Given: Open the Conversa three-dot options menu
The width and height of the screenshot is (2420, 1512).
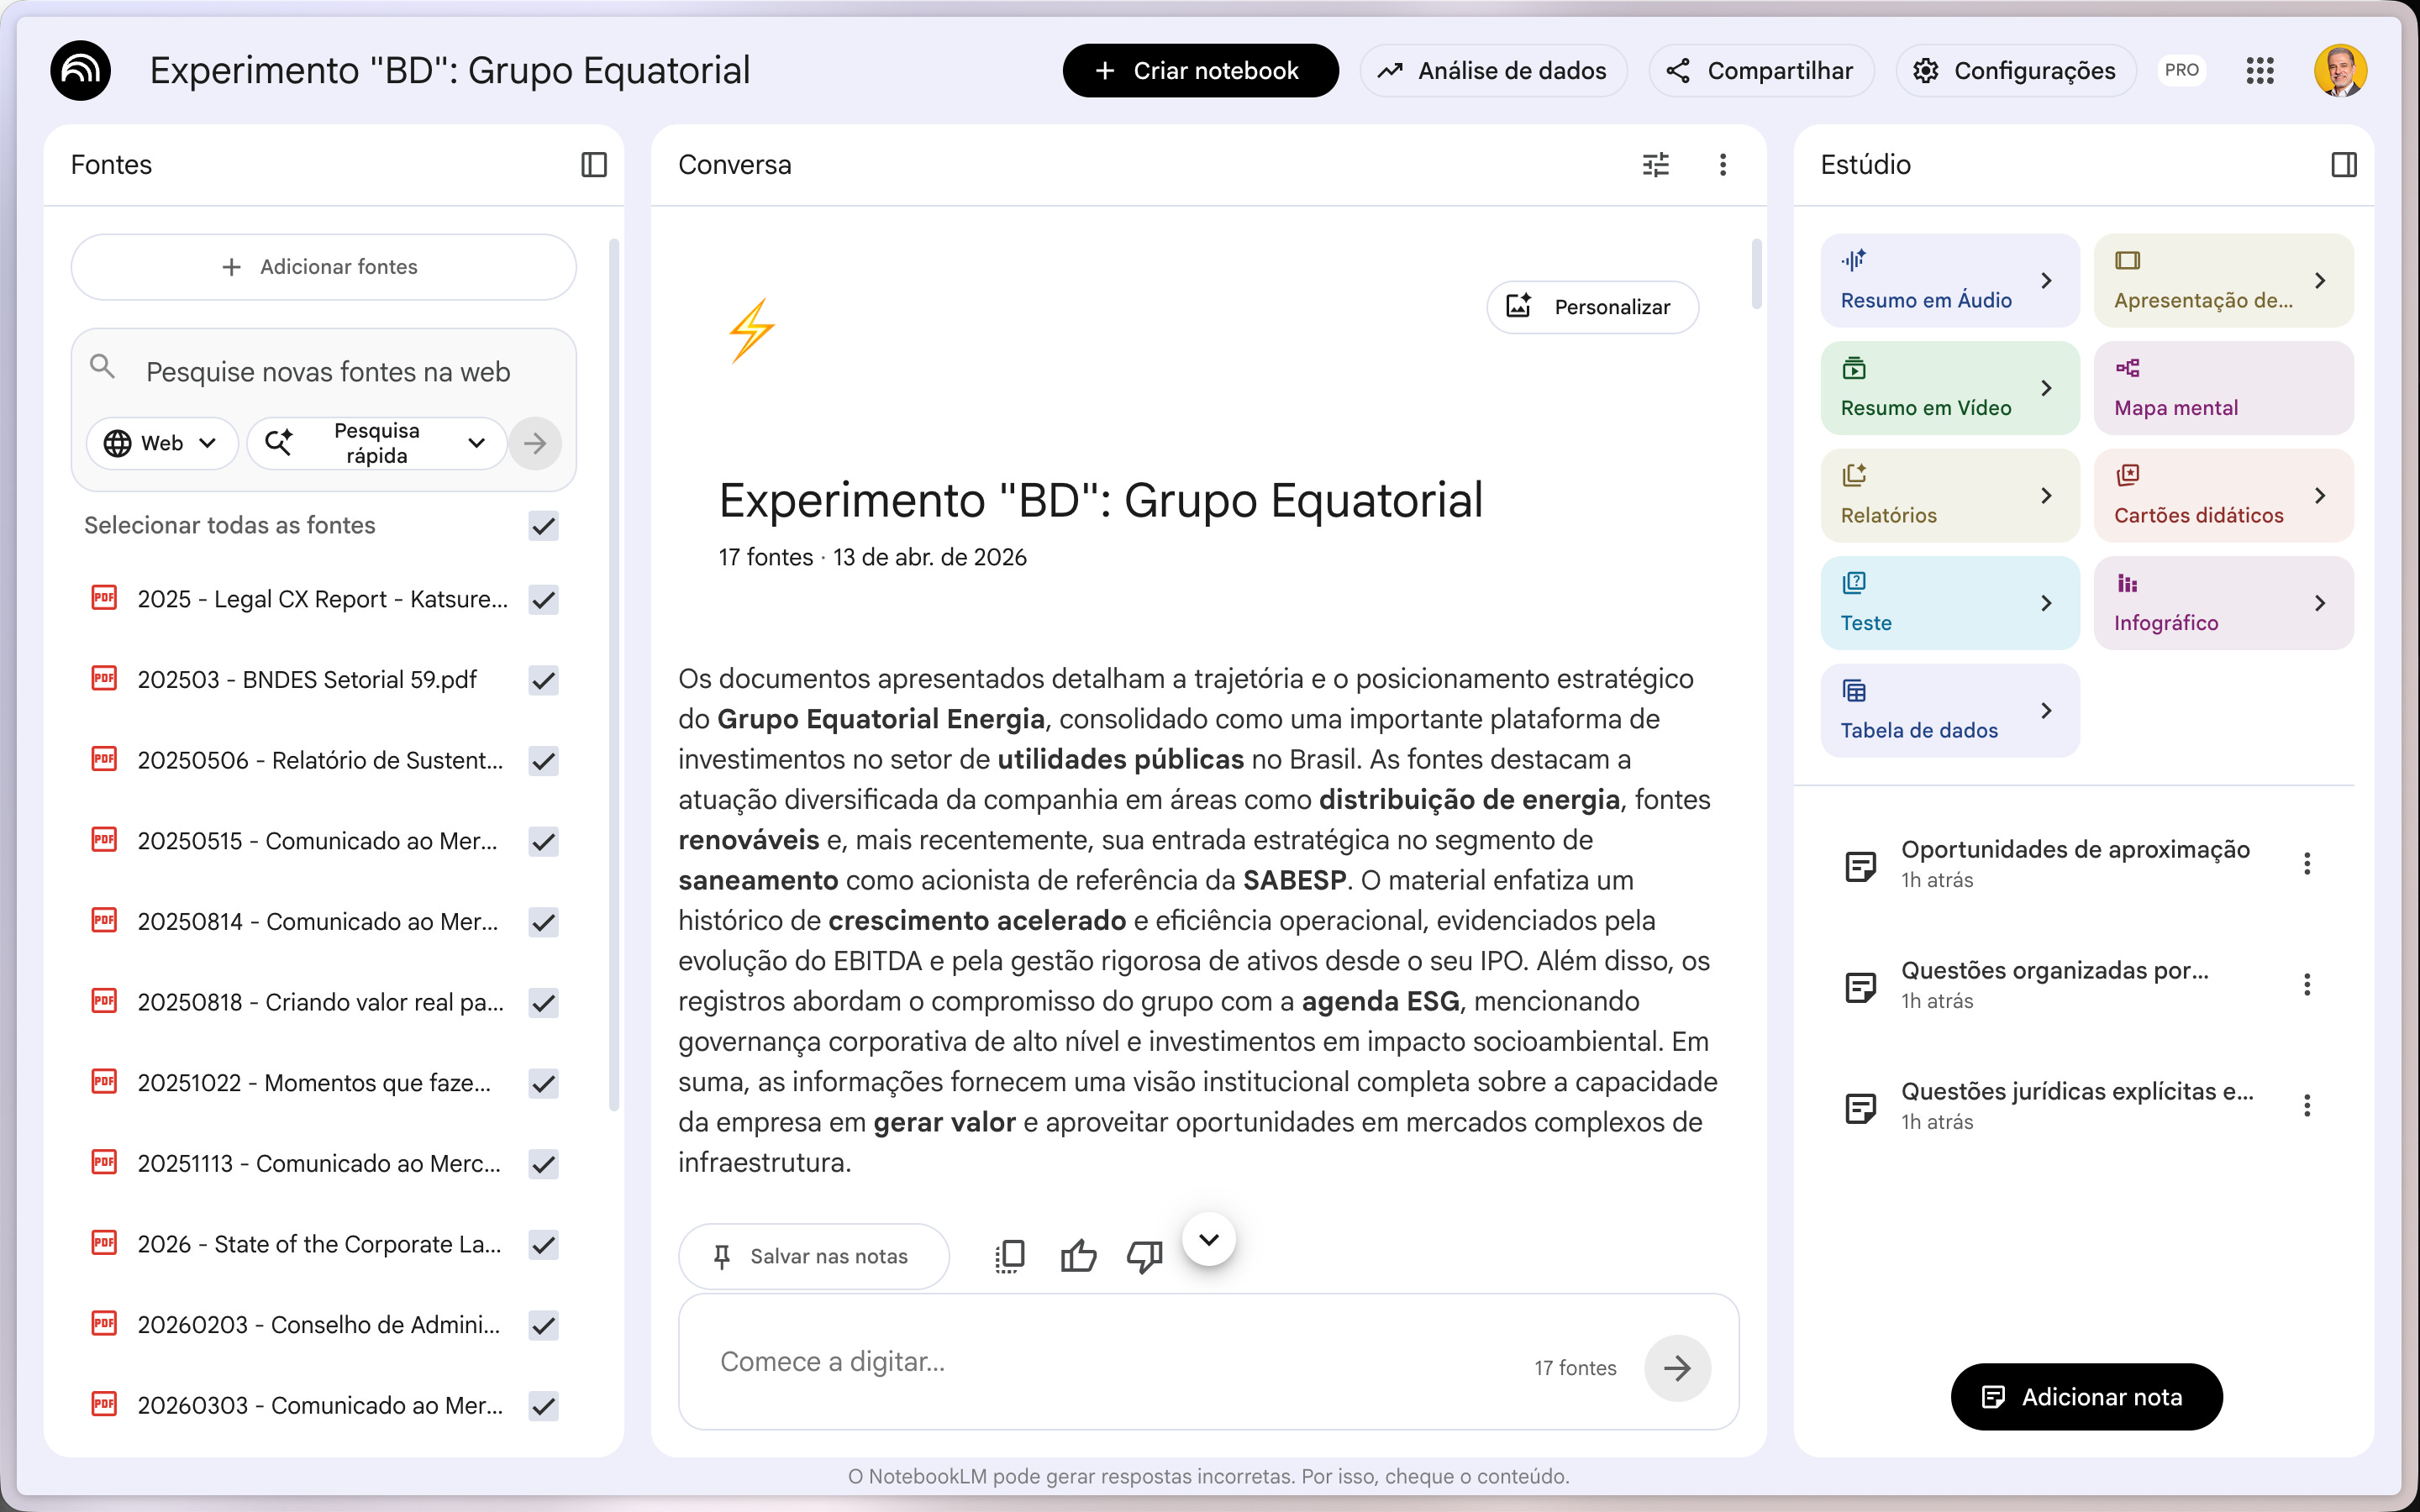Looking at the screenshot, I should pyautogui.click(x=1722, y=164).
